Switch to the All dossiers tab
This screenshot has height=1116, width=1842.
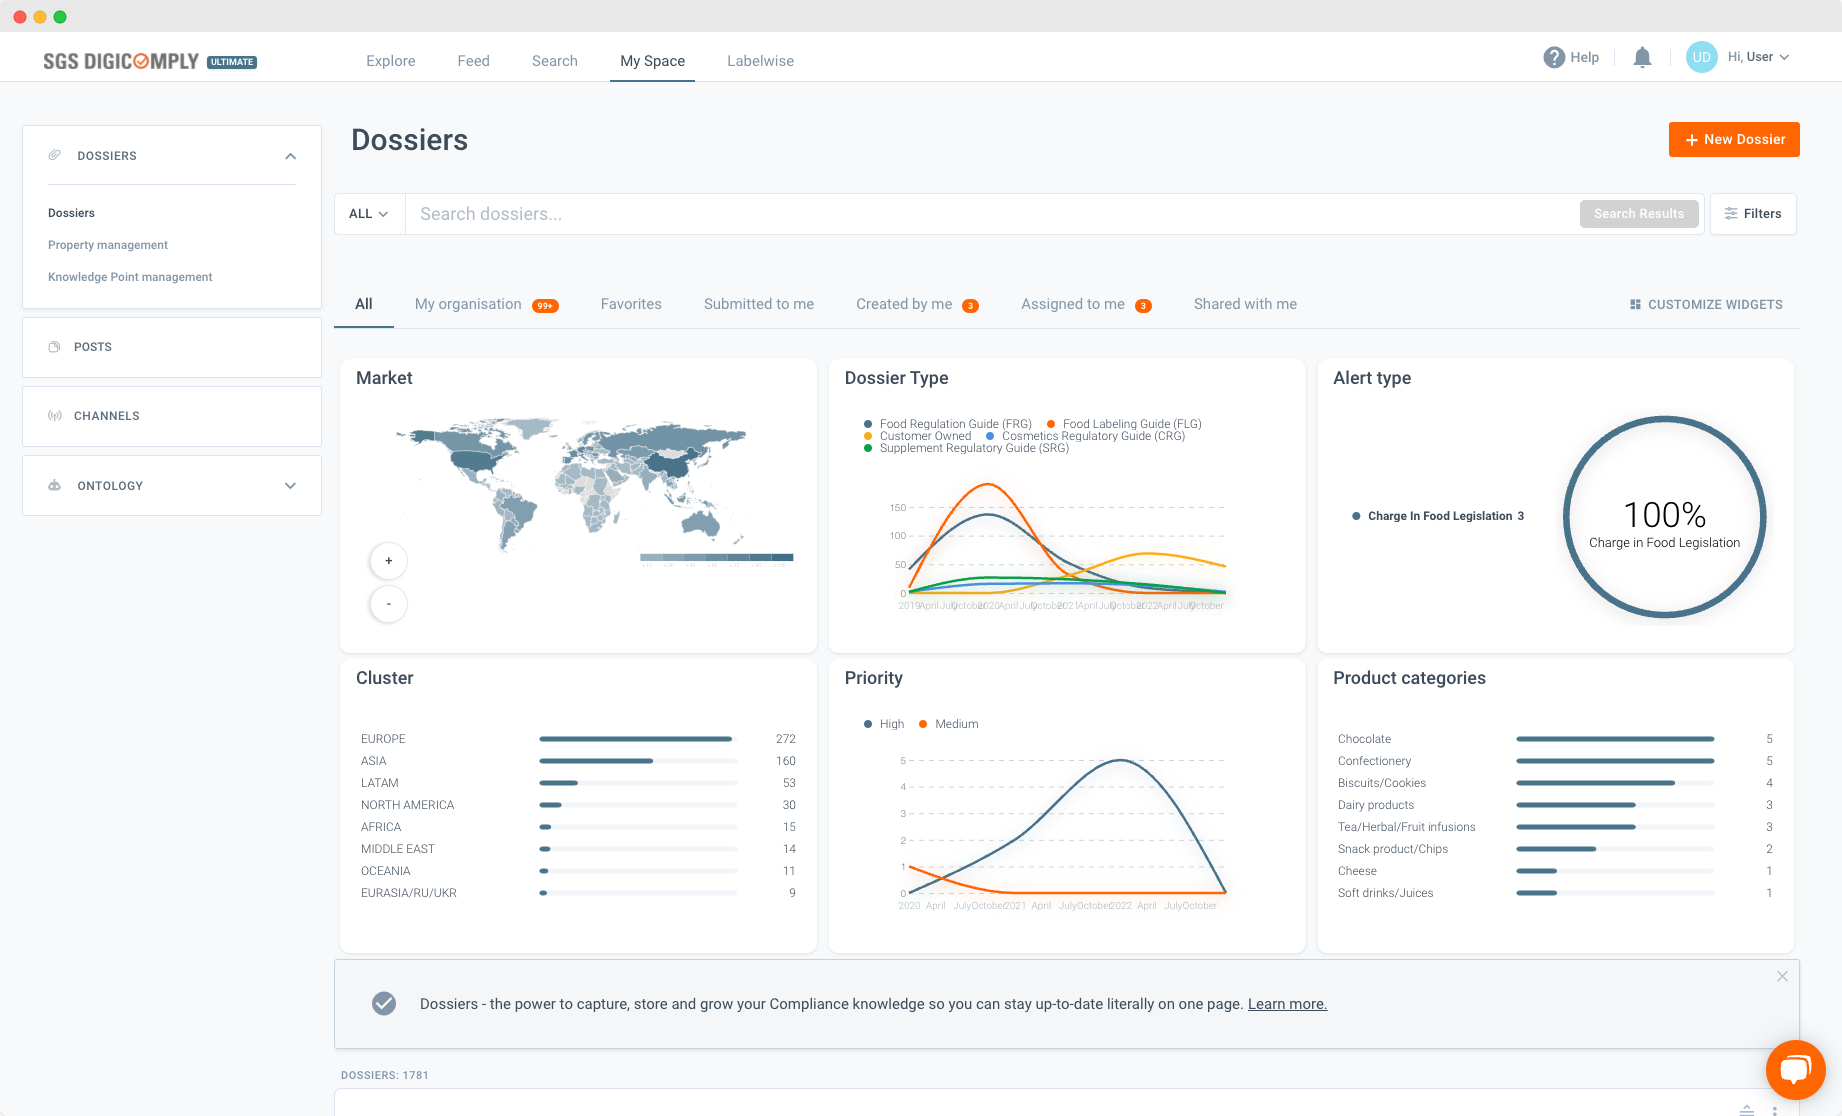[x=364, y=304]
